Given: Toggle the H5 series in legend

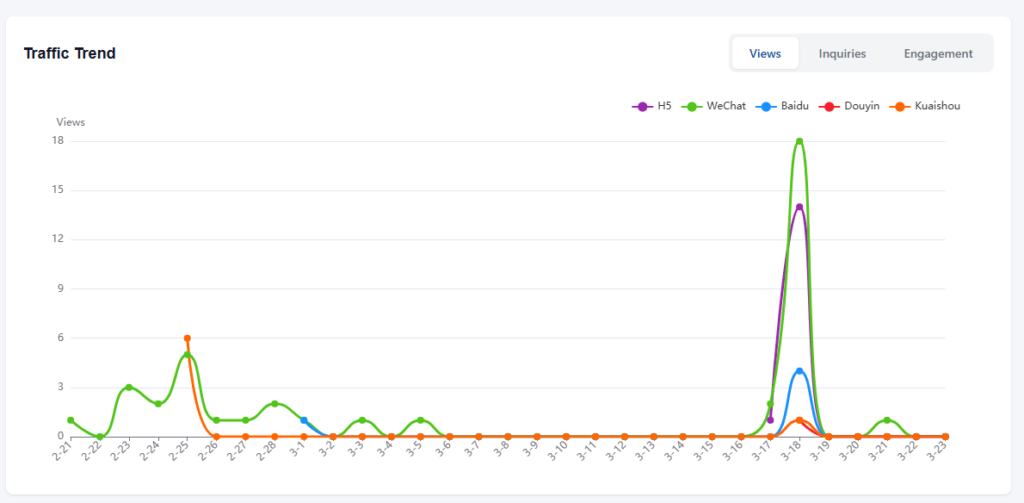Looking at the screenshot, I should [652, 105].
